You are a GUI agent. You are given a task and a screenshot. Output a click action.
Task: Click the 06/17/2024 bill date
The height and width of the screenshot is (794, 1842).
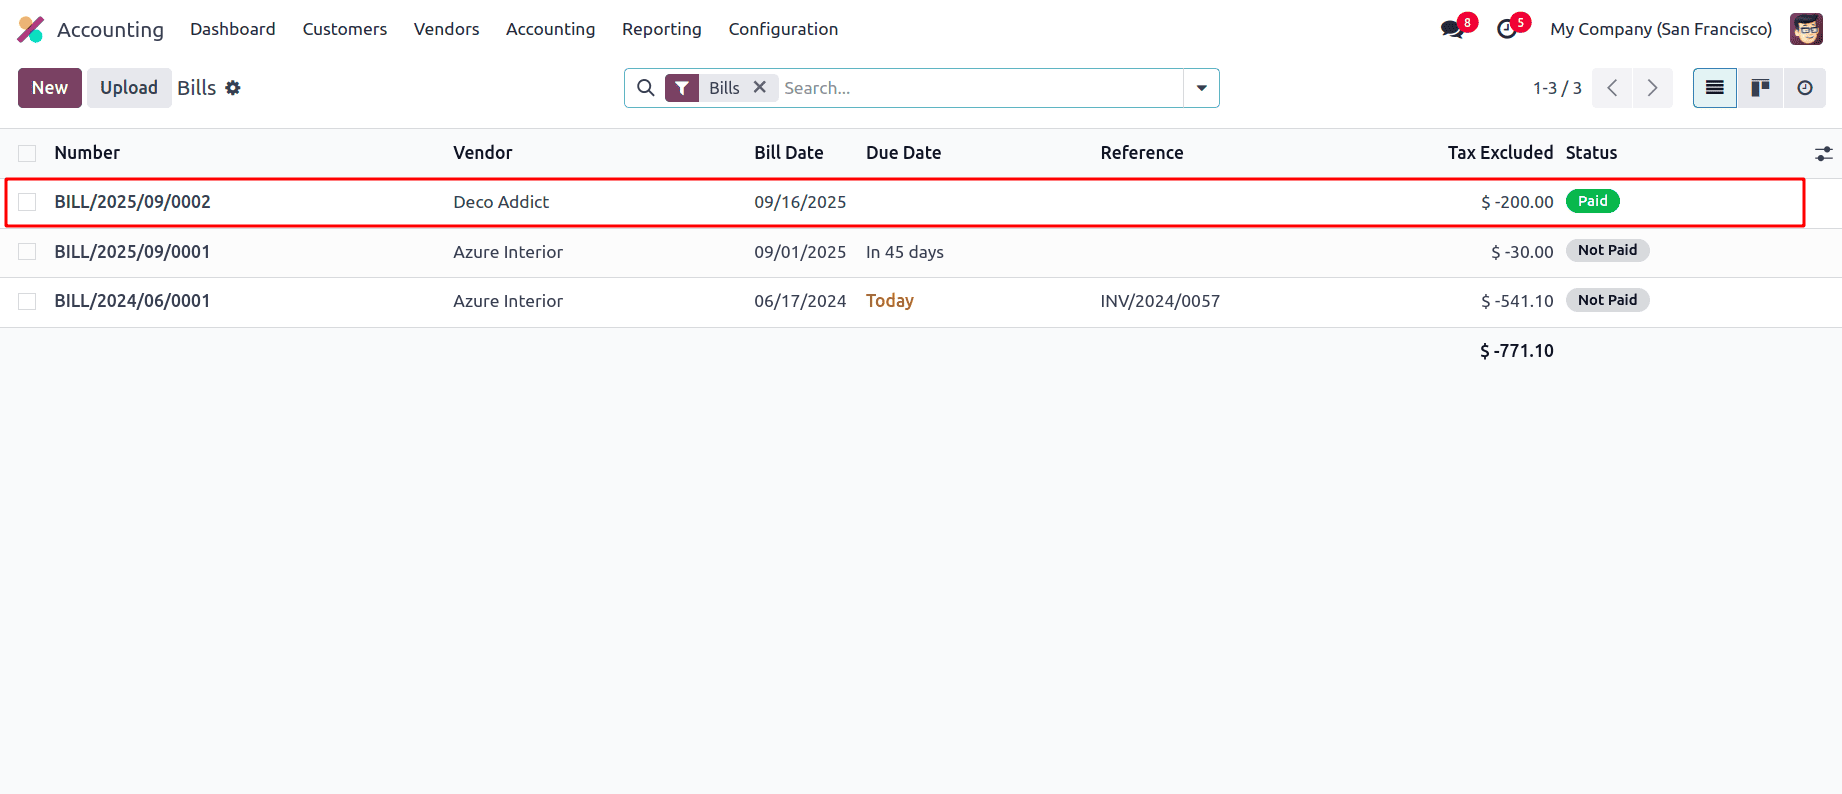tap(800, 301)
